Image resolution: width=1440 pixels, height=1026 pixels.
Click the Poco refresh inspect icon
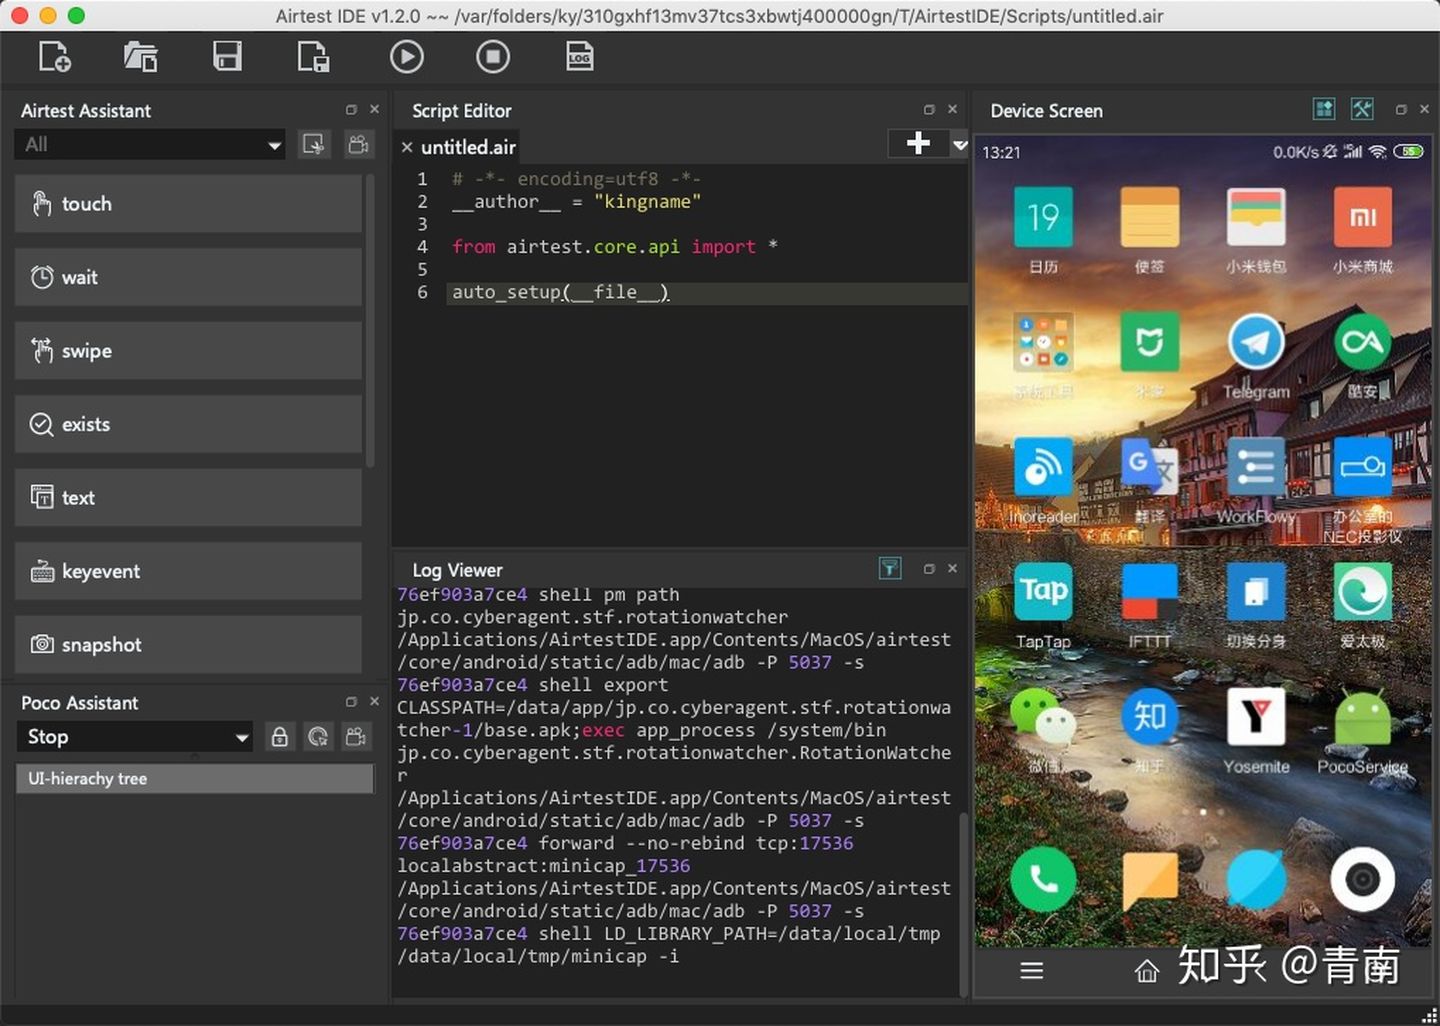coord(318,737)
